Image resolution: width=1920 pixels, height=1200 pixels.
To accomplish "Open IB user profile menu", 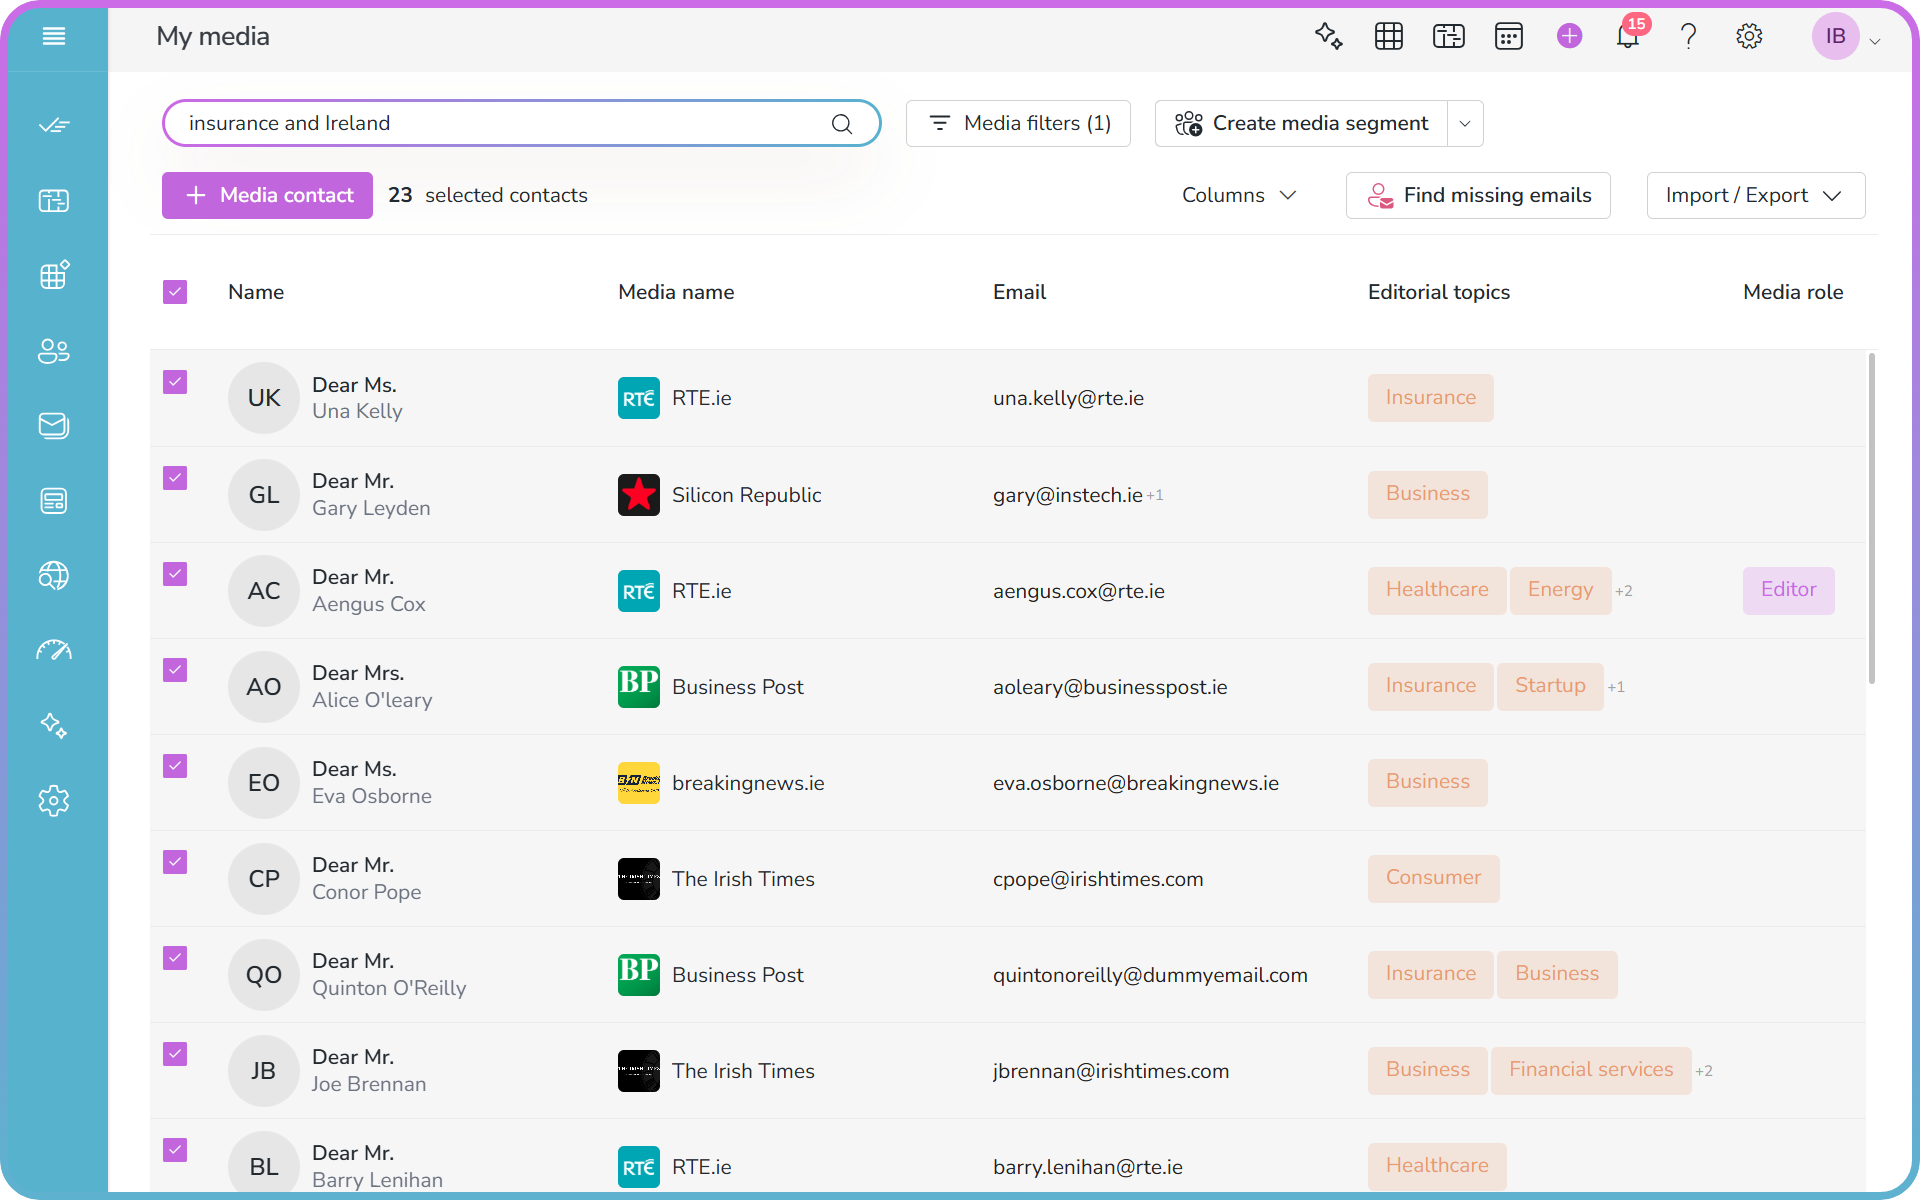I will click(x=1846, y=36).
